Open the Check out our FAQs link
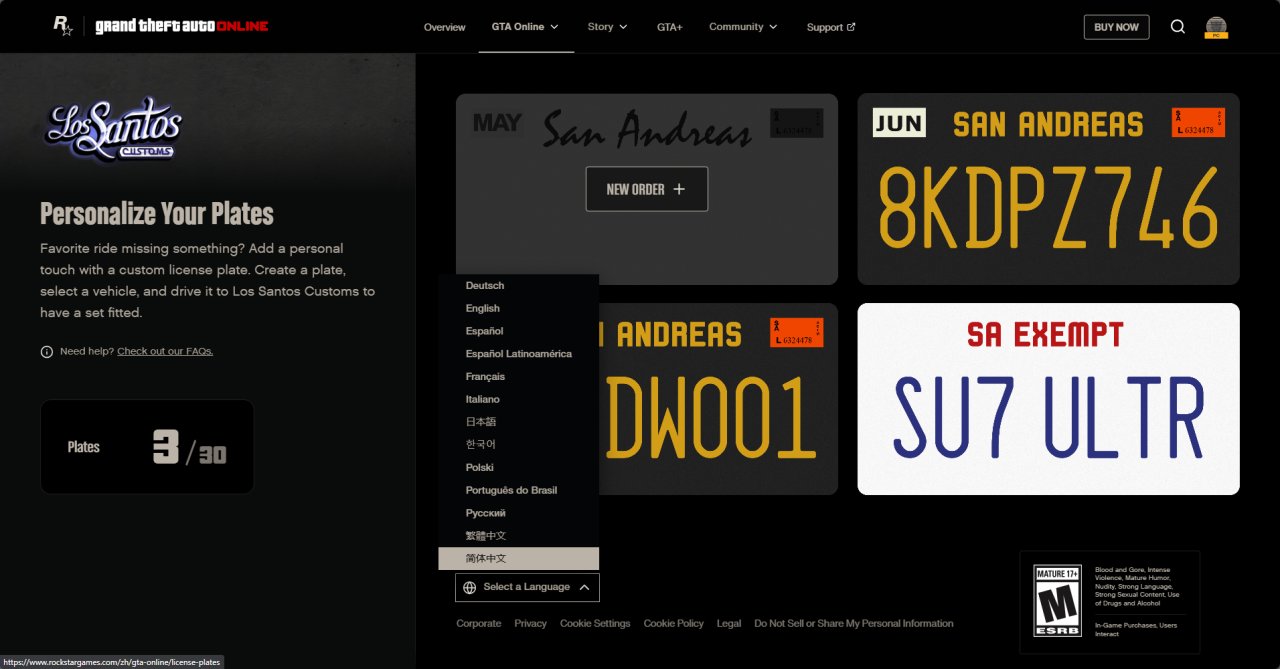1280x669 pixels. pyautogui.click(x=165, y=351)
